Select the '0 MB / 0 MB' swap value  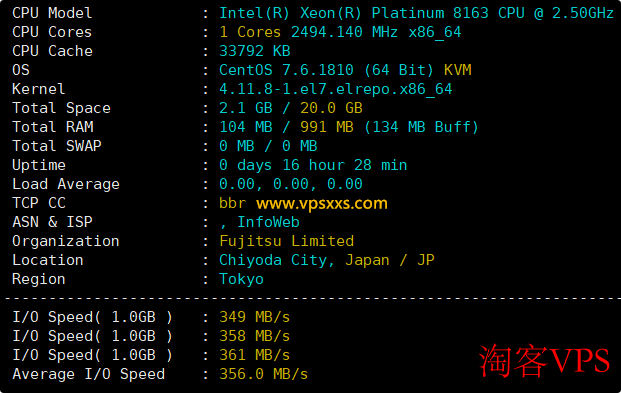[268, 146]
